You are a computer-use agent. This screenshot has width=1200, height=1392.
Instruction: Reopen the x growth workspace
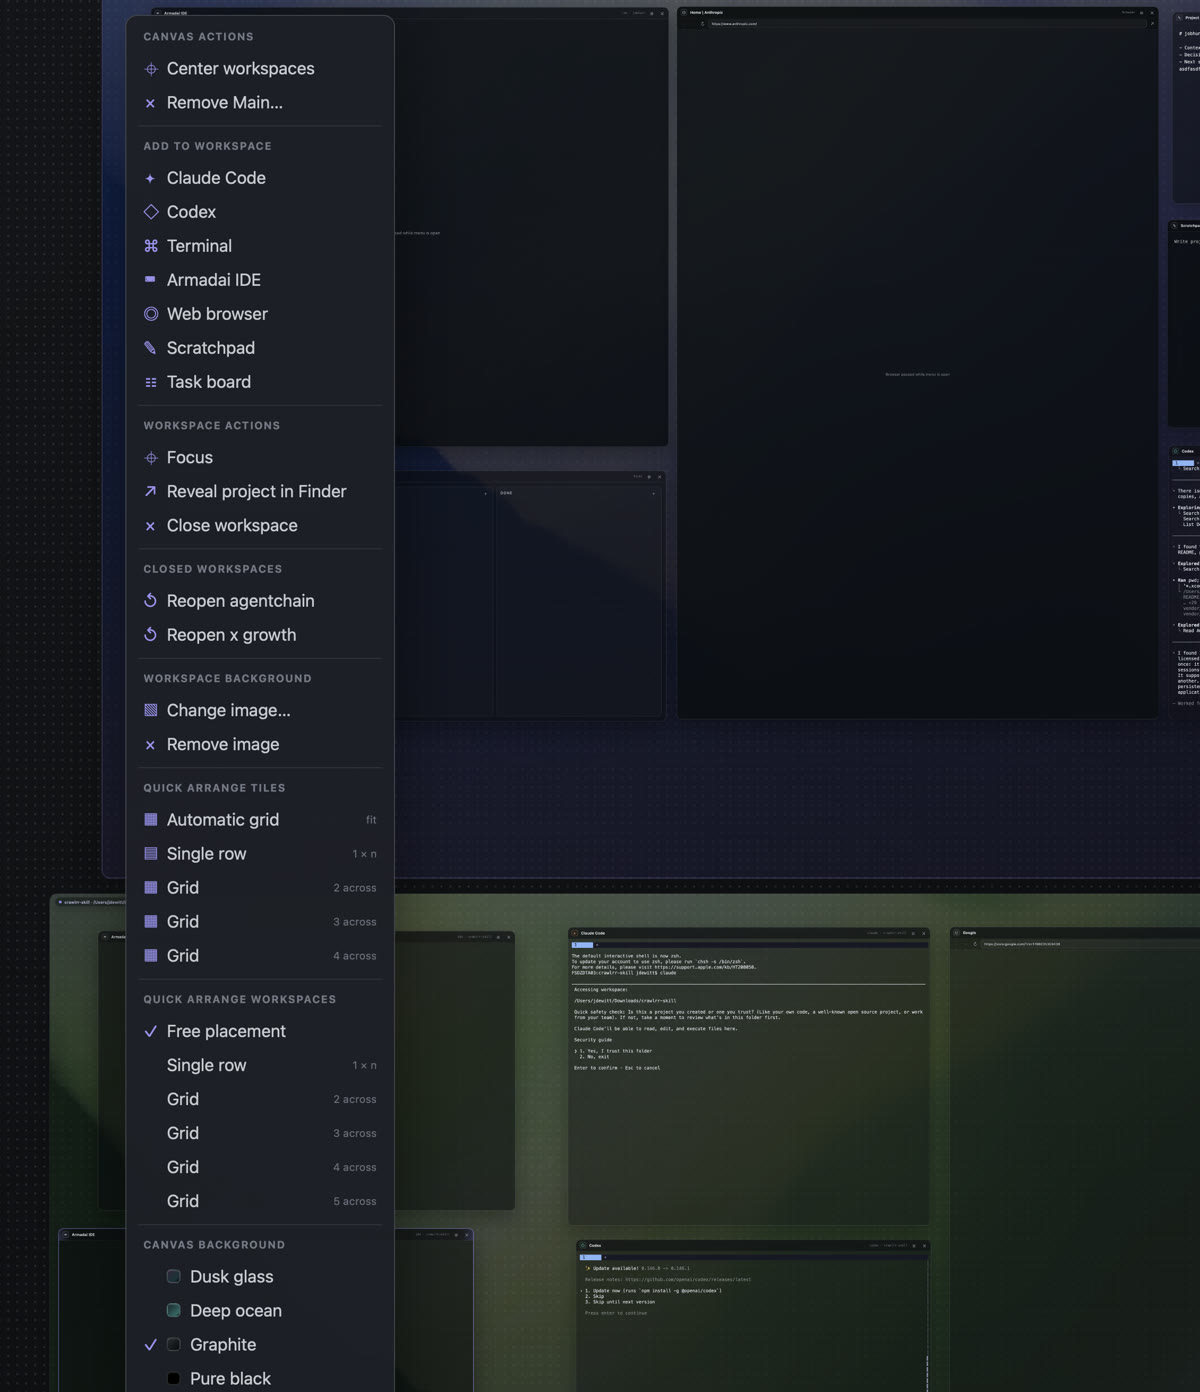(260, 634)
